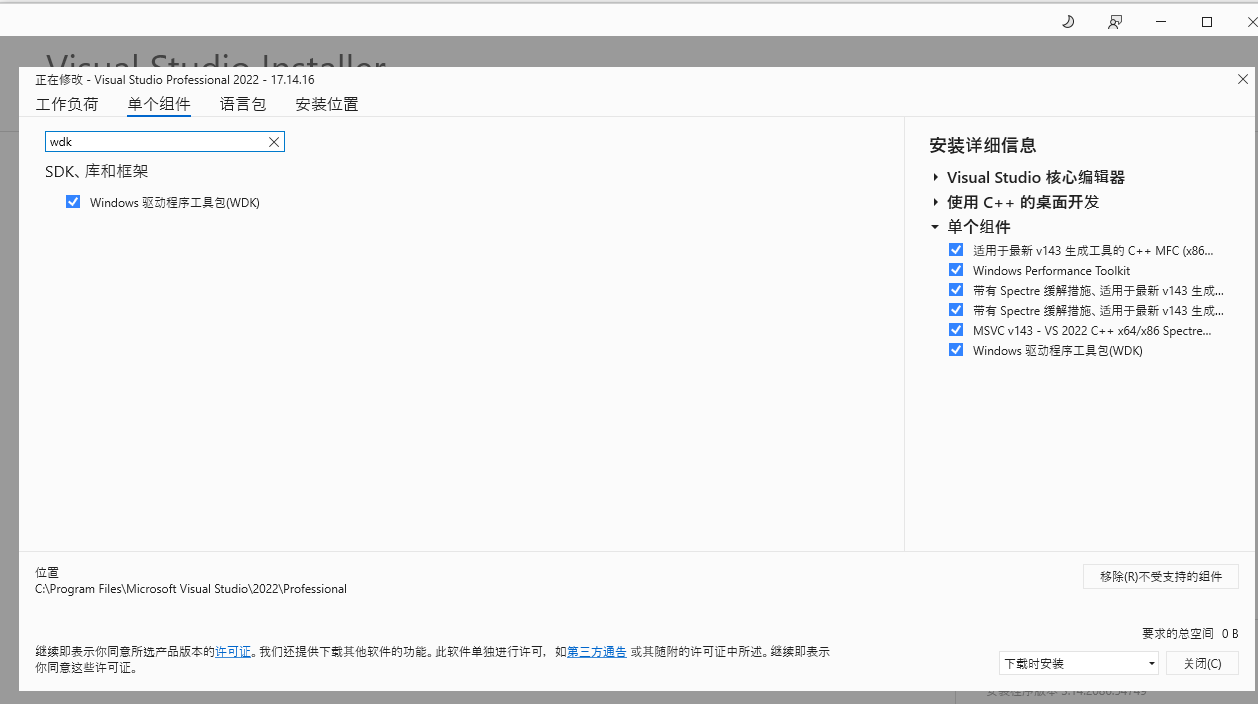
Task: Uncheck Windows 驱动程序工具包(WDK) in component list
Action: click(73, 201)
